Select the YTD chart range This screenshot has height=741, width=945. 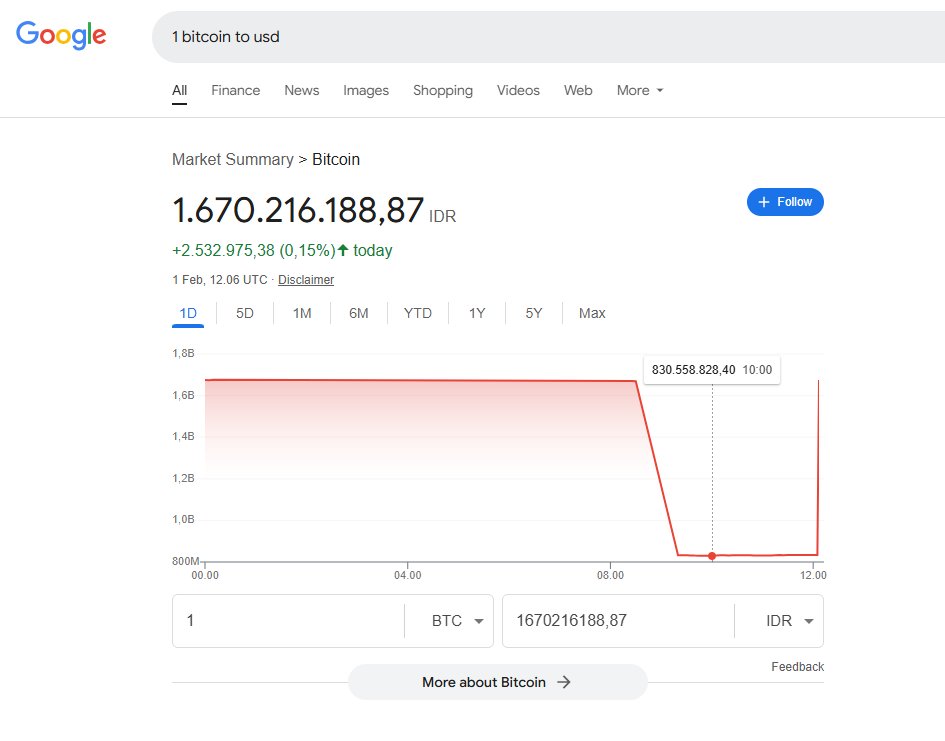coord(418,313)
